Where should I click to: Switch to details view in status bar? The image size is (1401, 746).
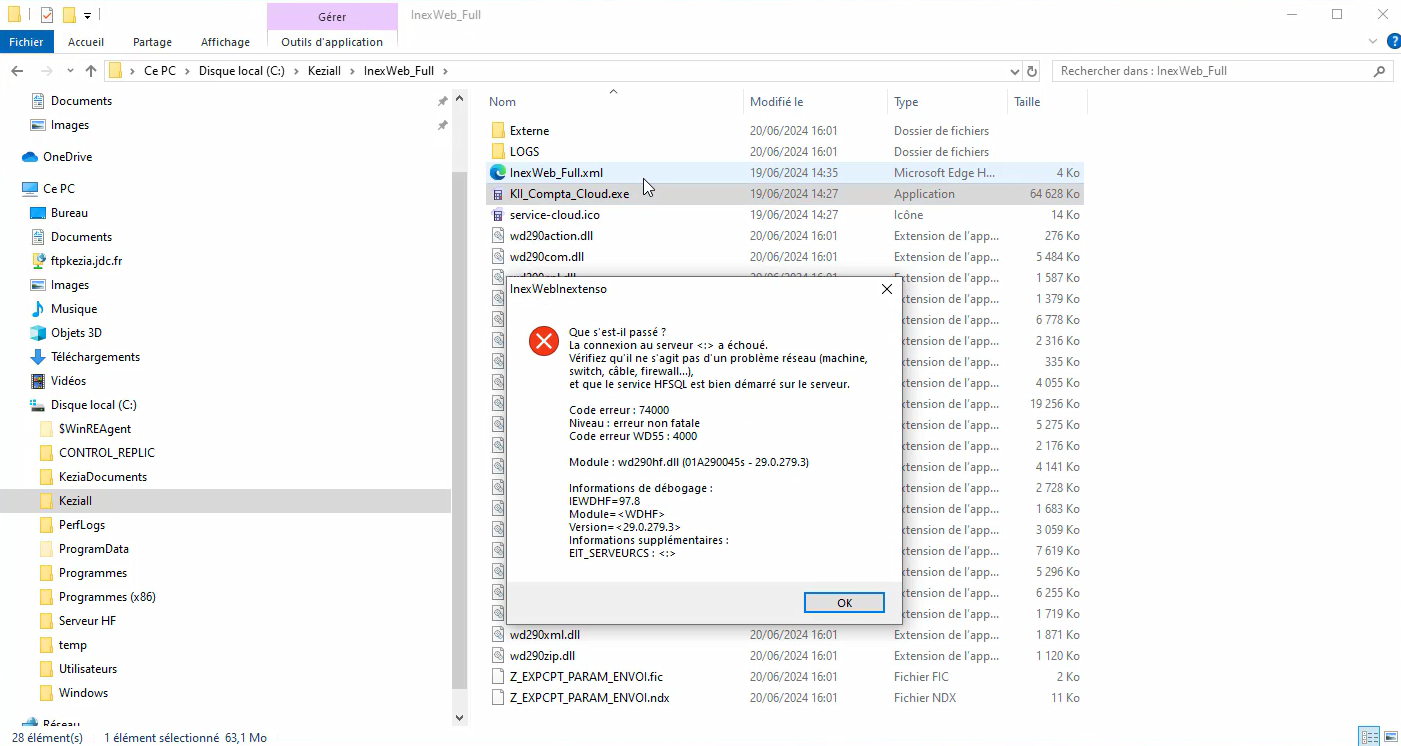pos(1368,737)
